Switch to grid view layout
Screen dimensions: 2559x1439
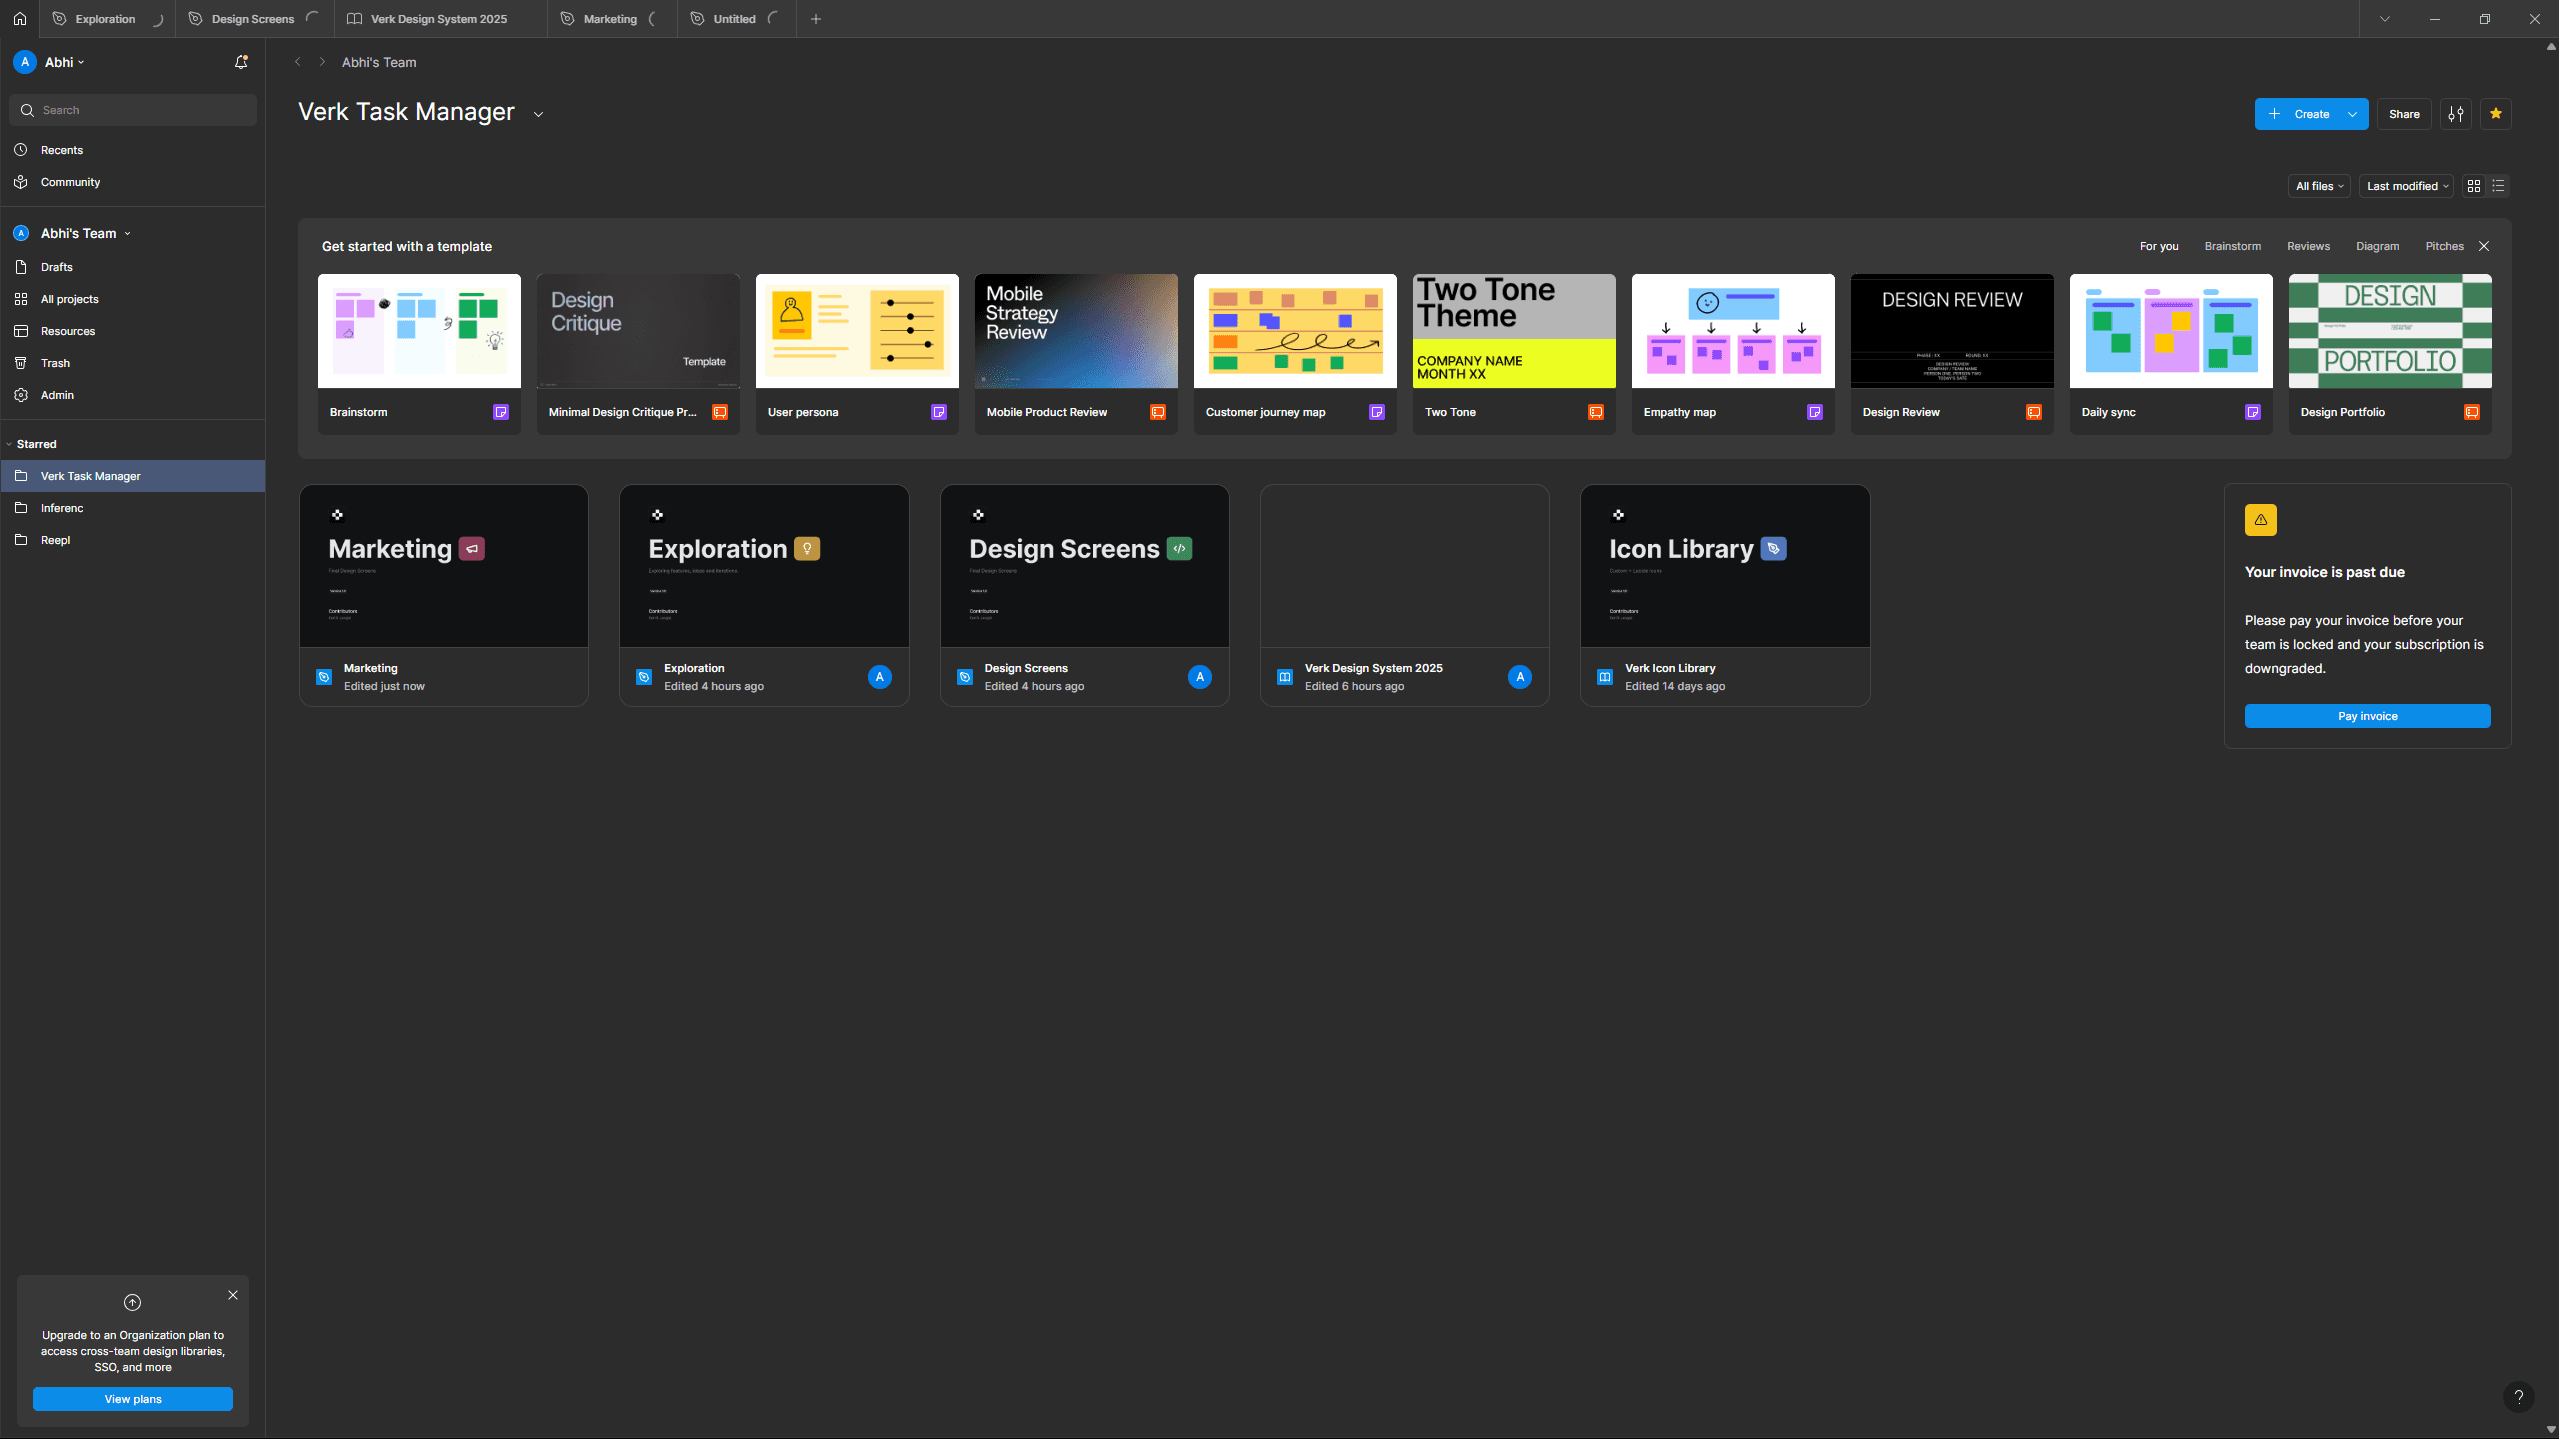tap(2474, 186)
